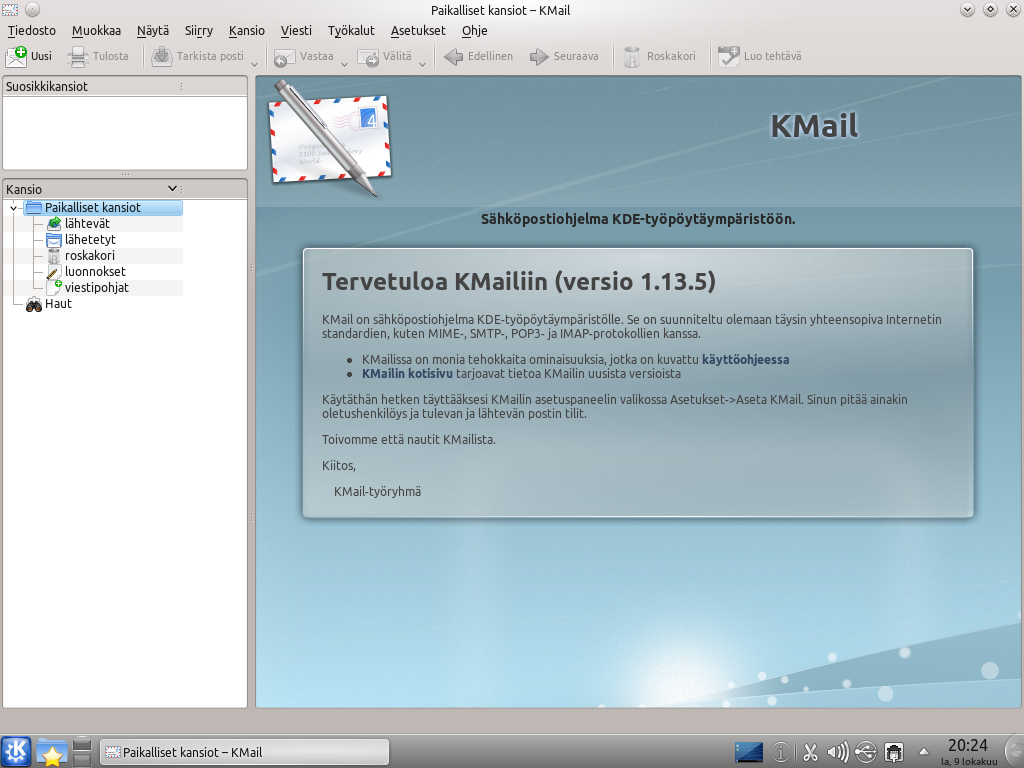Click the Välitä forward icon
Viewport: 1024px width, 768px height.
point(368,57)
